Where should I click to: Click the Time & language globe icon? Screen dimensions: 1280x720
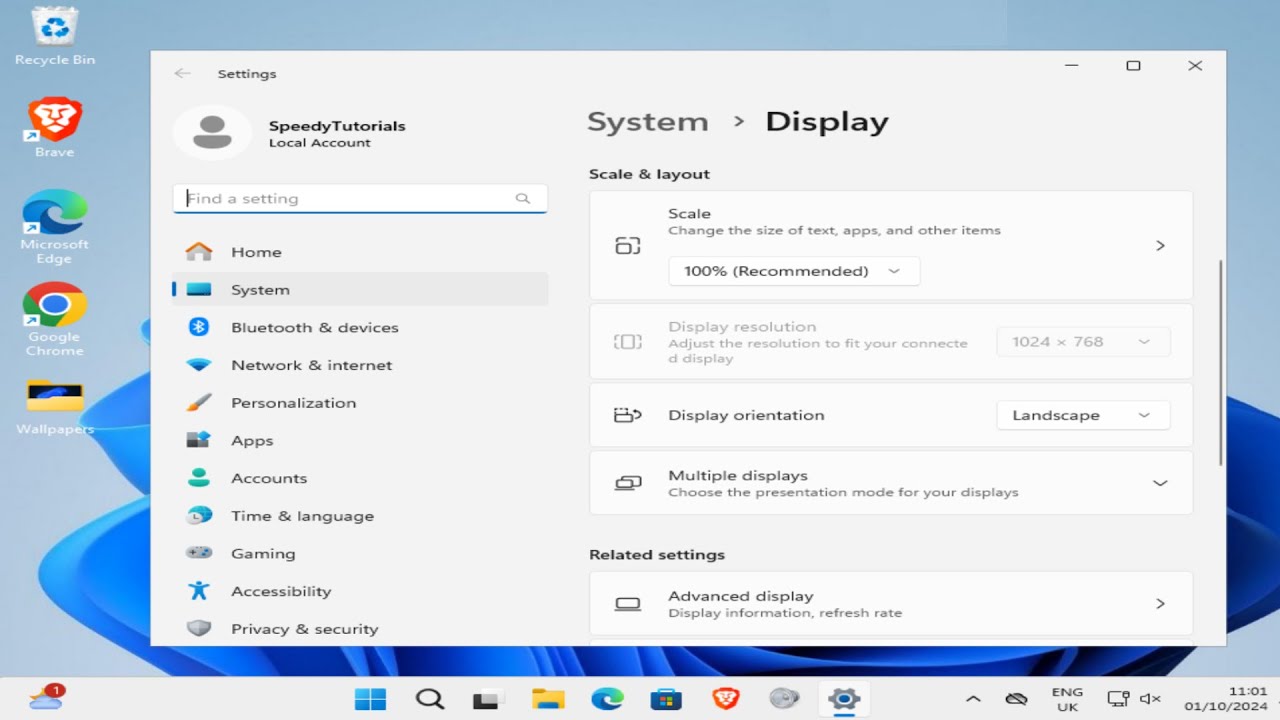point(199,516)
